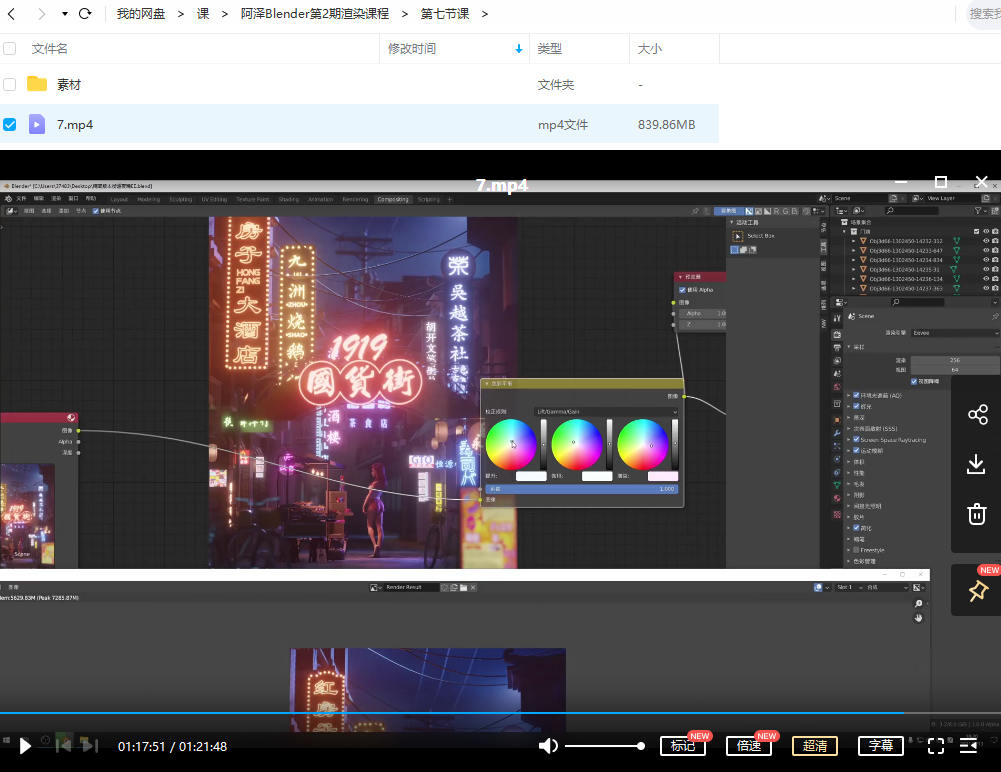1001x772 pixels.
Task: Click the outliner display mode icon
Action: (859, 210)
